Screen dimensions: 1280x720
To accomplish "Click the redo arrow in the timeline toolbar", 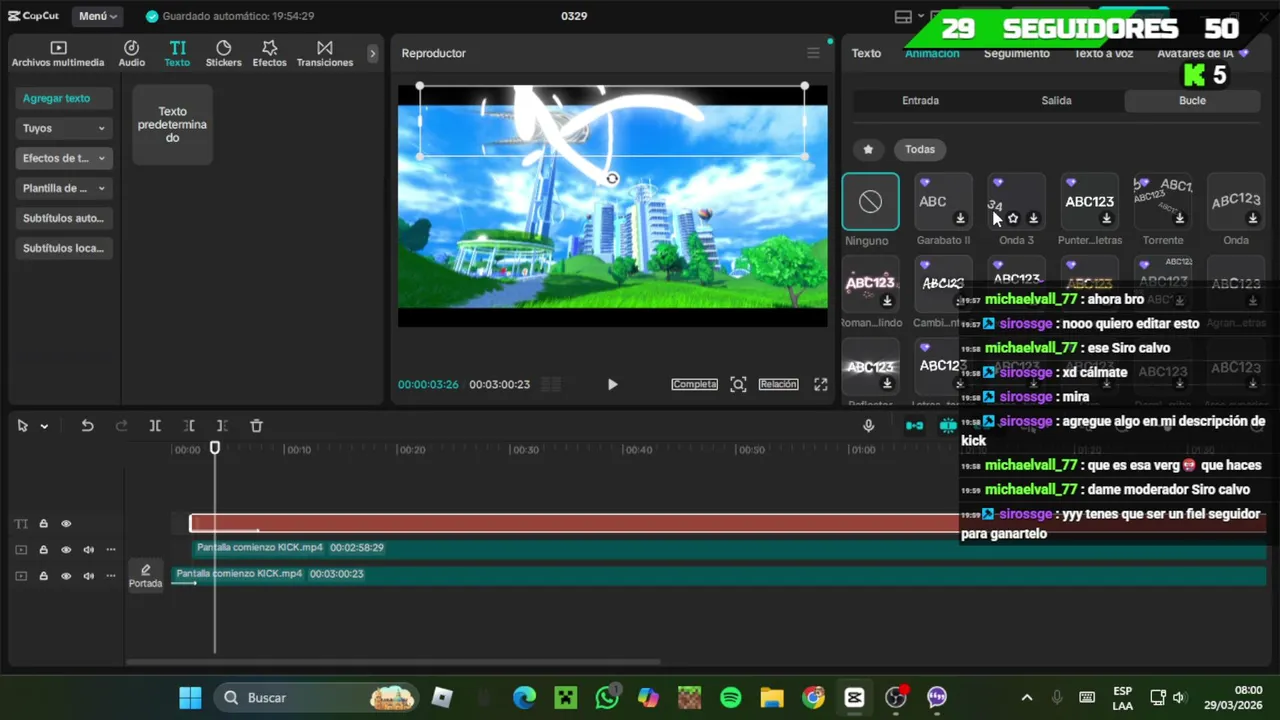I will pos(121,426).
